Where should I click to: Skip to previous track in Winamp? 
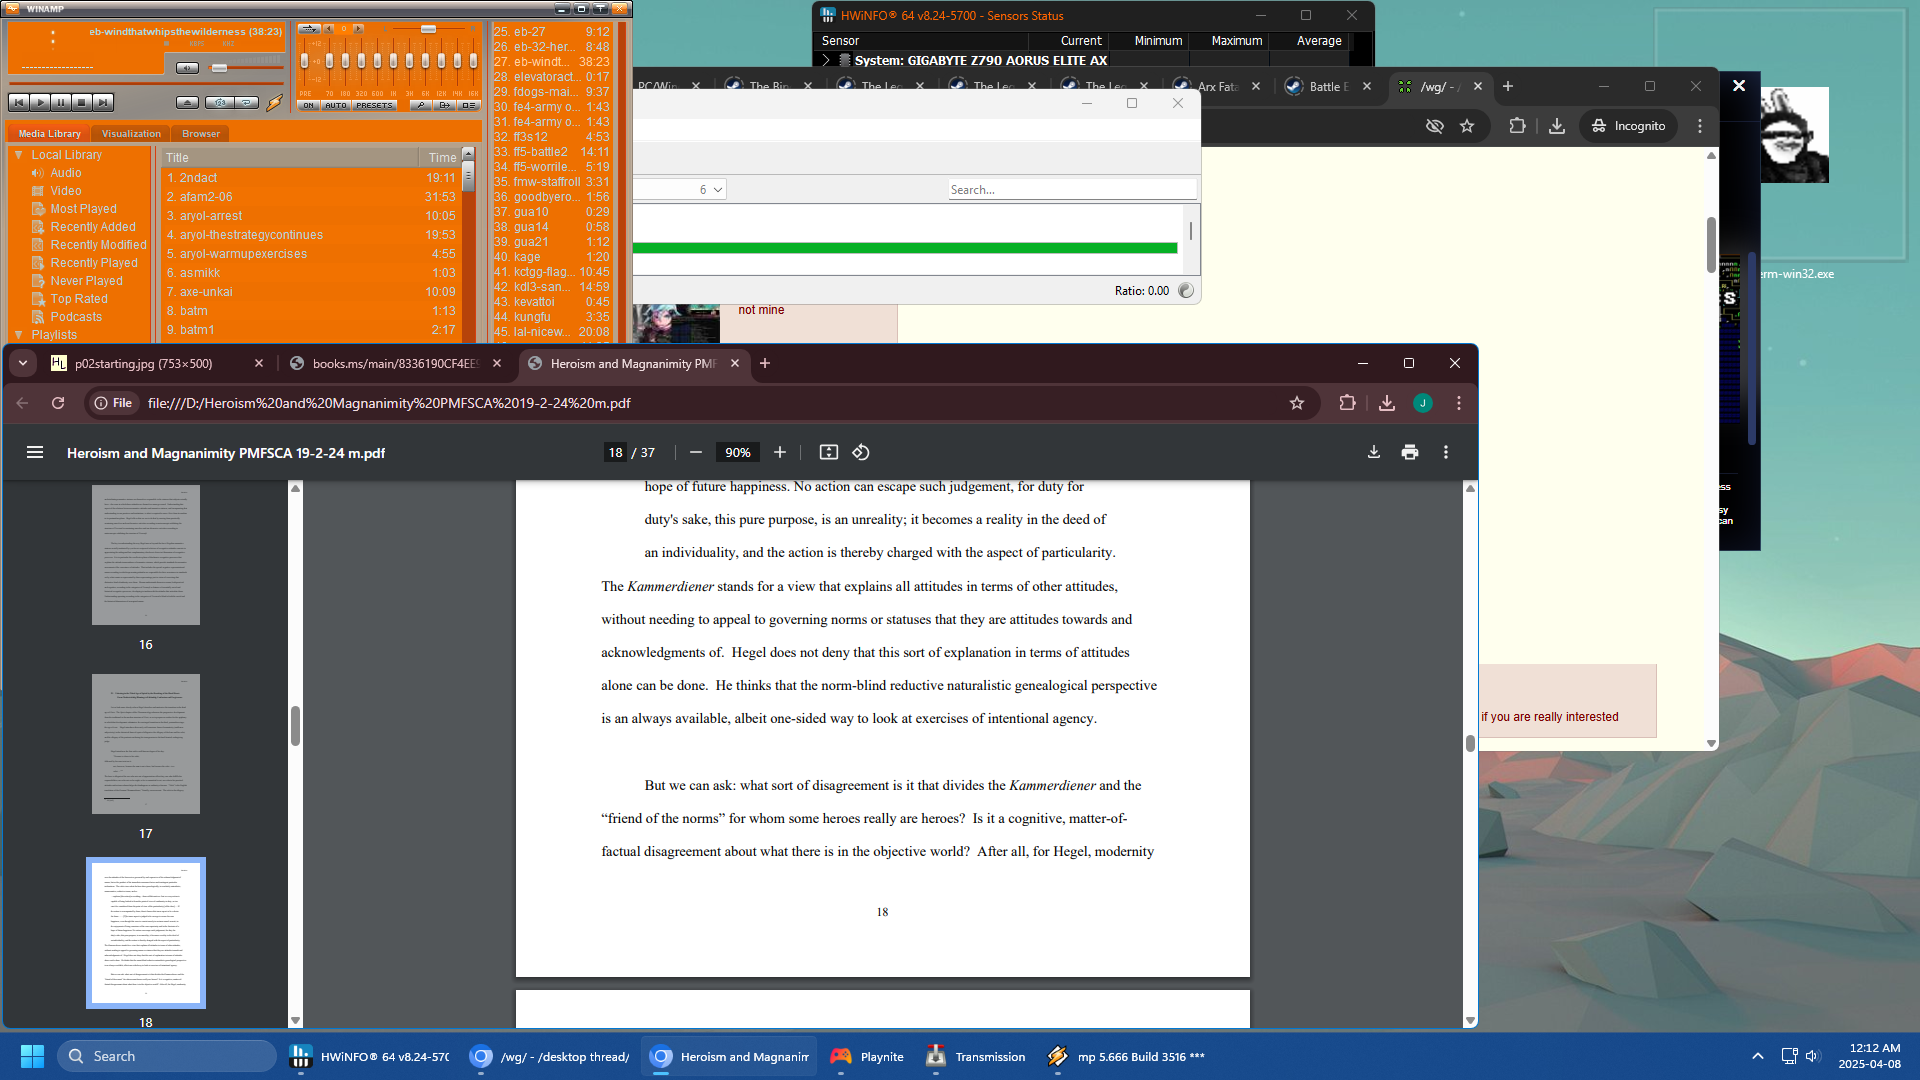pyautogui.click(x=19, y=102)
